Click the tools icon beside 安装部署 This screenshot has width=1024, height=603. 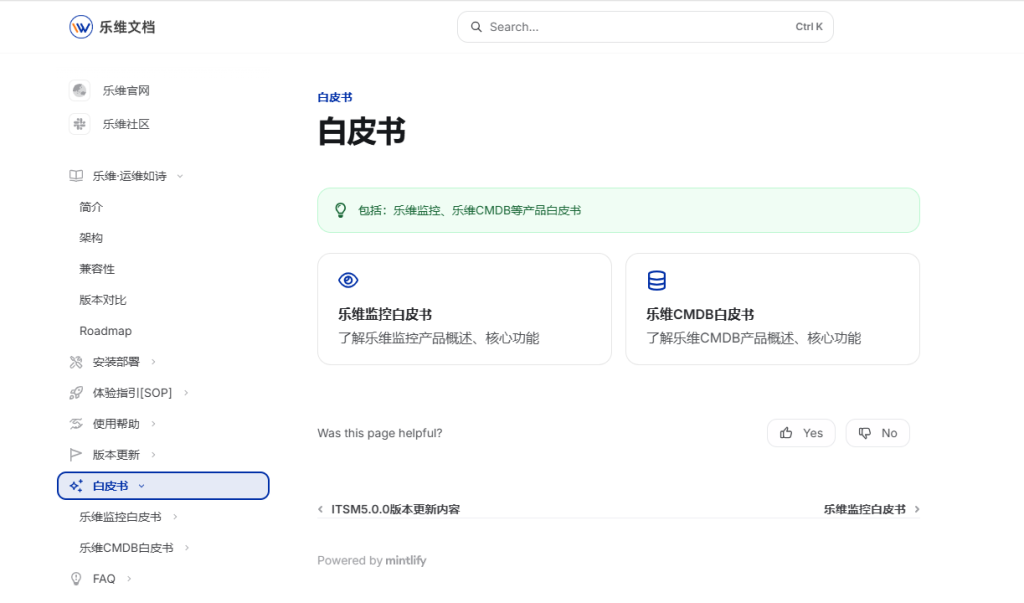click(x=76, y=362)
